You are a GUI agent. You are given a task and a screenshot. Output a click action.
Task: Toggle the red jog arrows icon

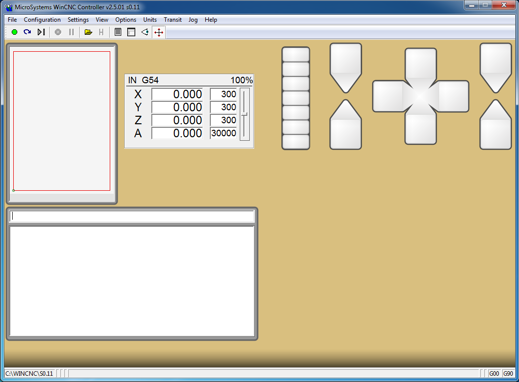159,32
